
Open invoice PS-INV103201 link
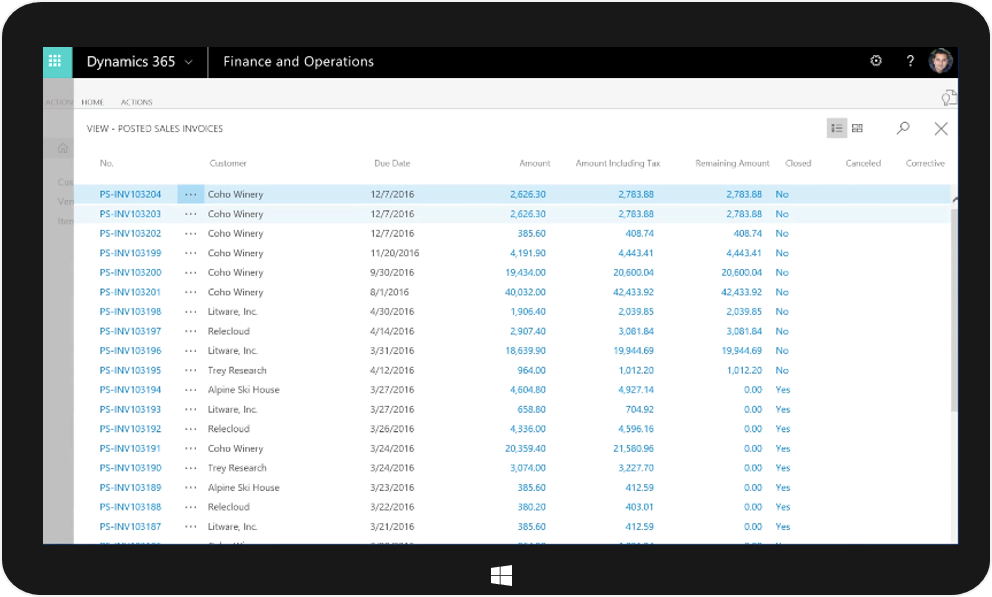pos(130,292)
